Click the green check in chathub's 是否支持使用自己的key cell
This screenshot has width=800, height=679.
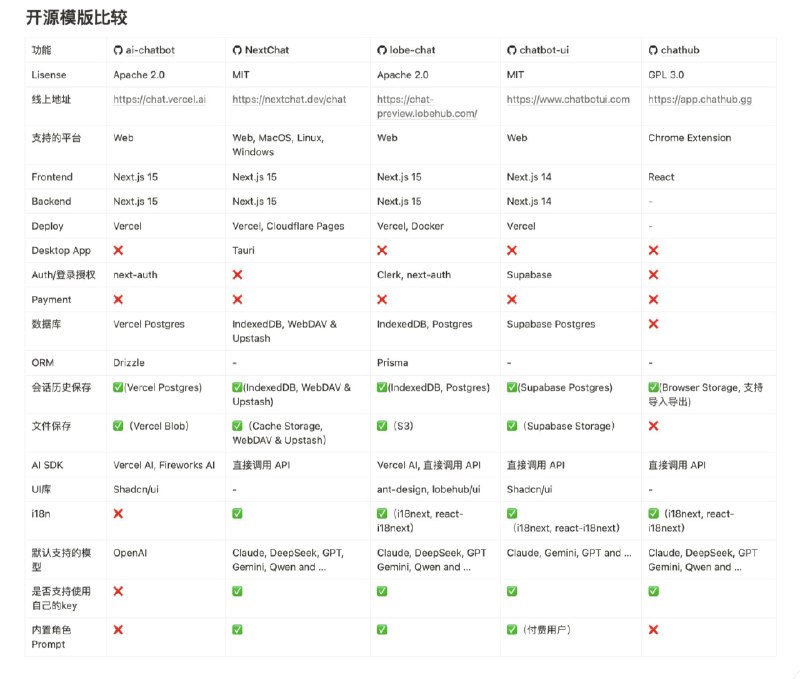(653, 591)
